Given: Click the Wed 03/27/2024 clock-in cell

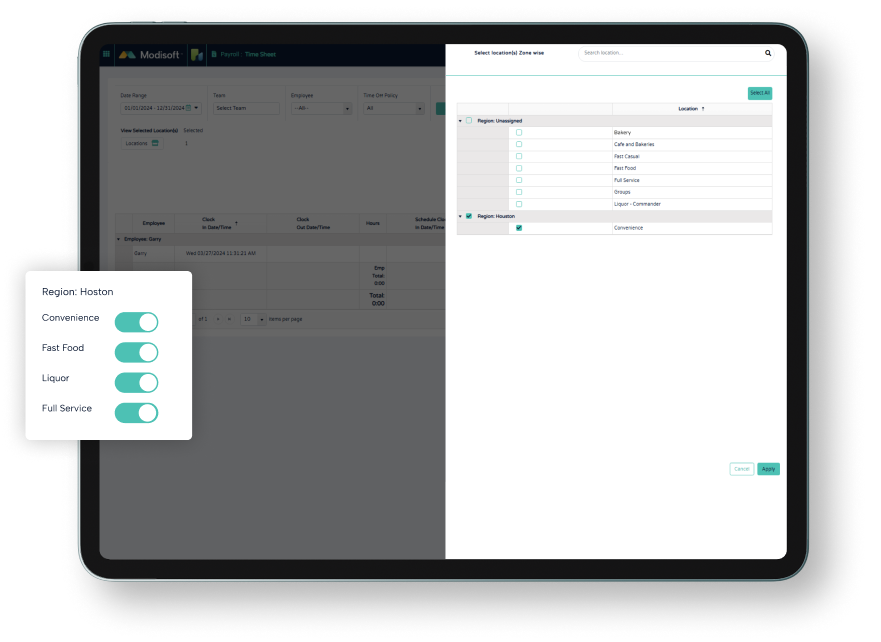Looking at the screenshot, I should [221, 253].
